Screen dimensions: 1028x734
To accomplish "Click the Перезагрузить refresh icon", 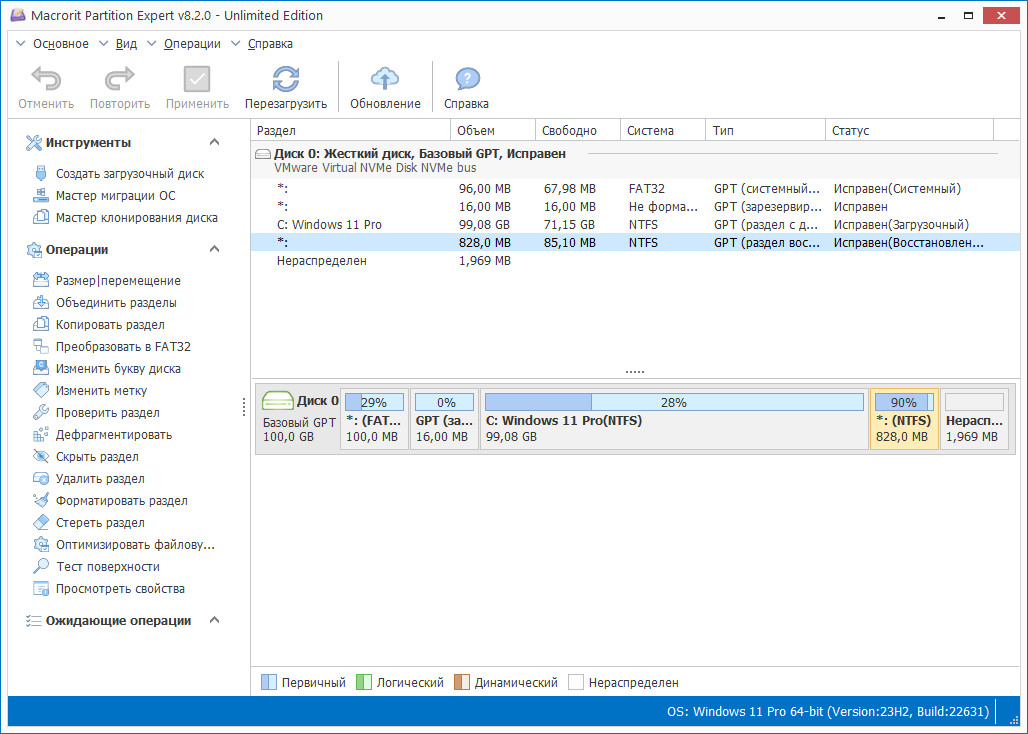I will tap(286, 79).
